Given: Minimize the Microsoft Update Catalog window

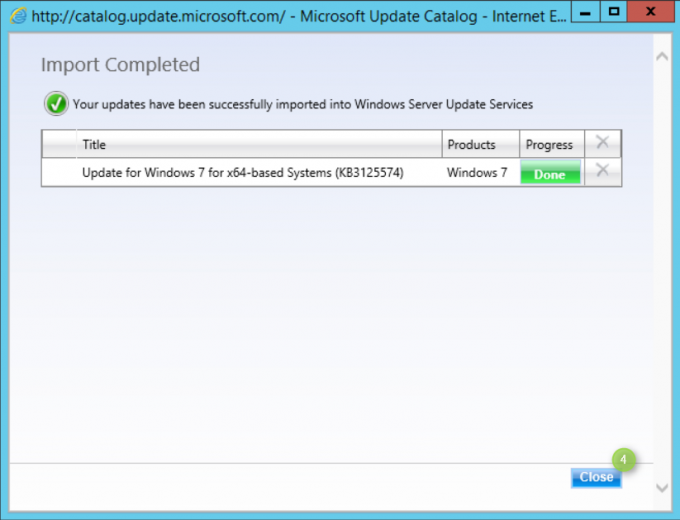Looking at the screenshot, I should click(583, 13).
